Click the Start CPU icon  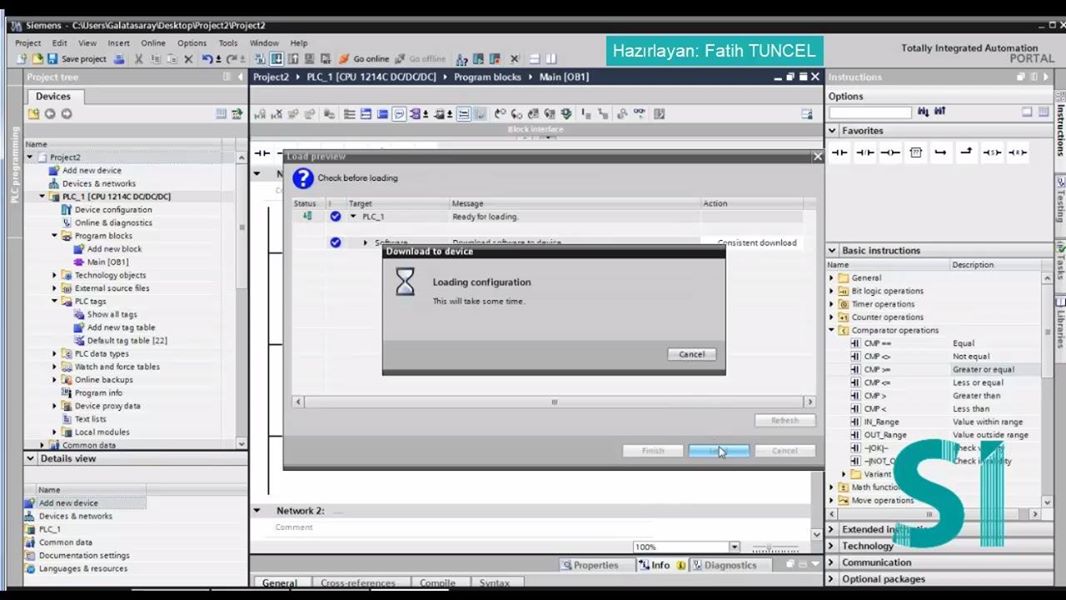point(478,59)
